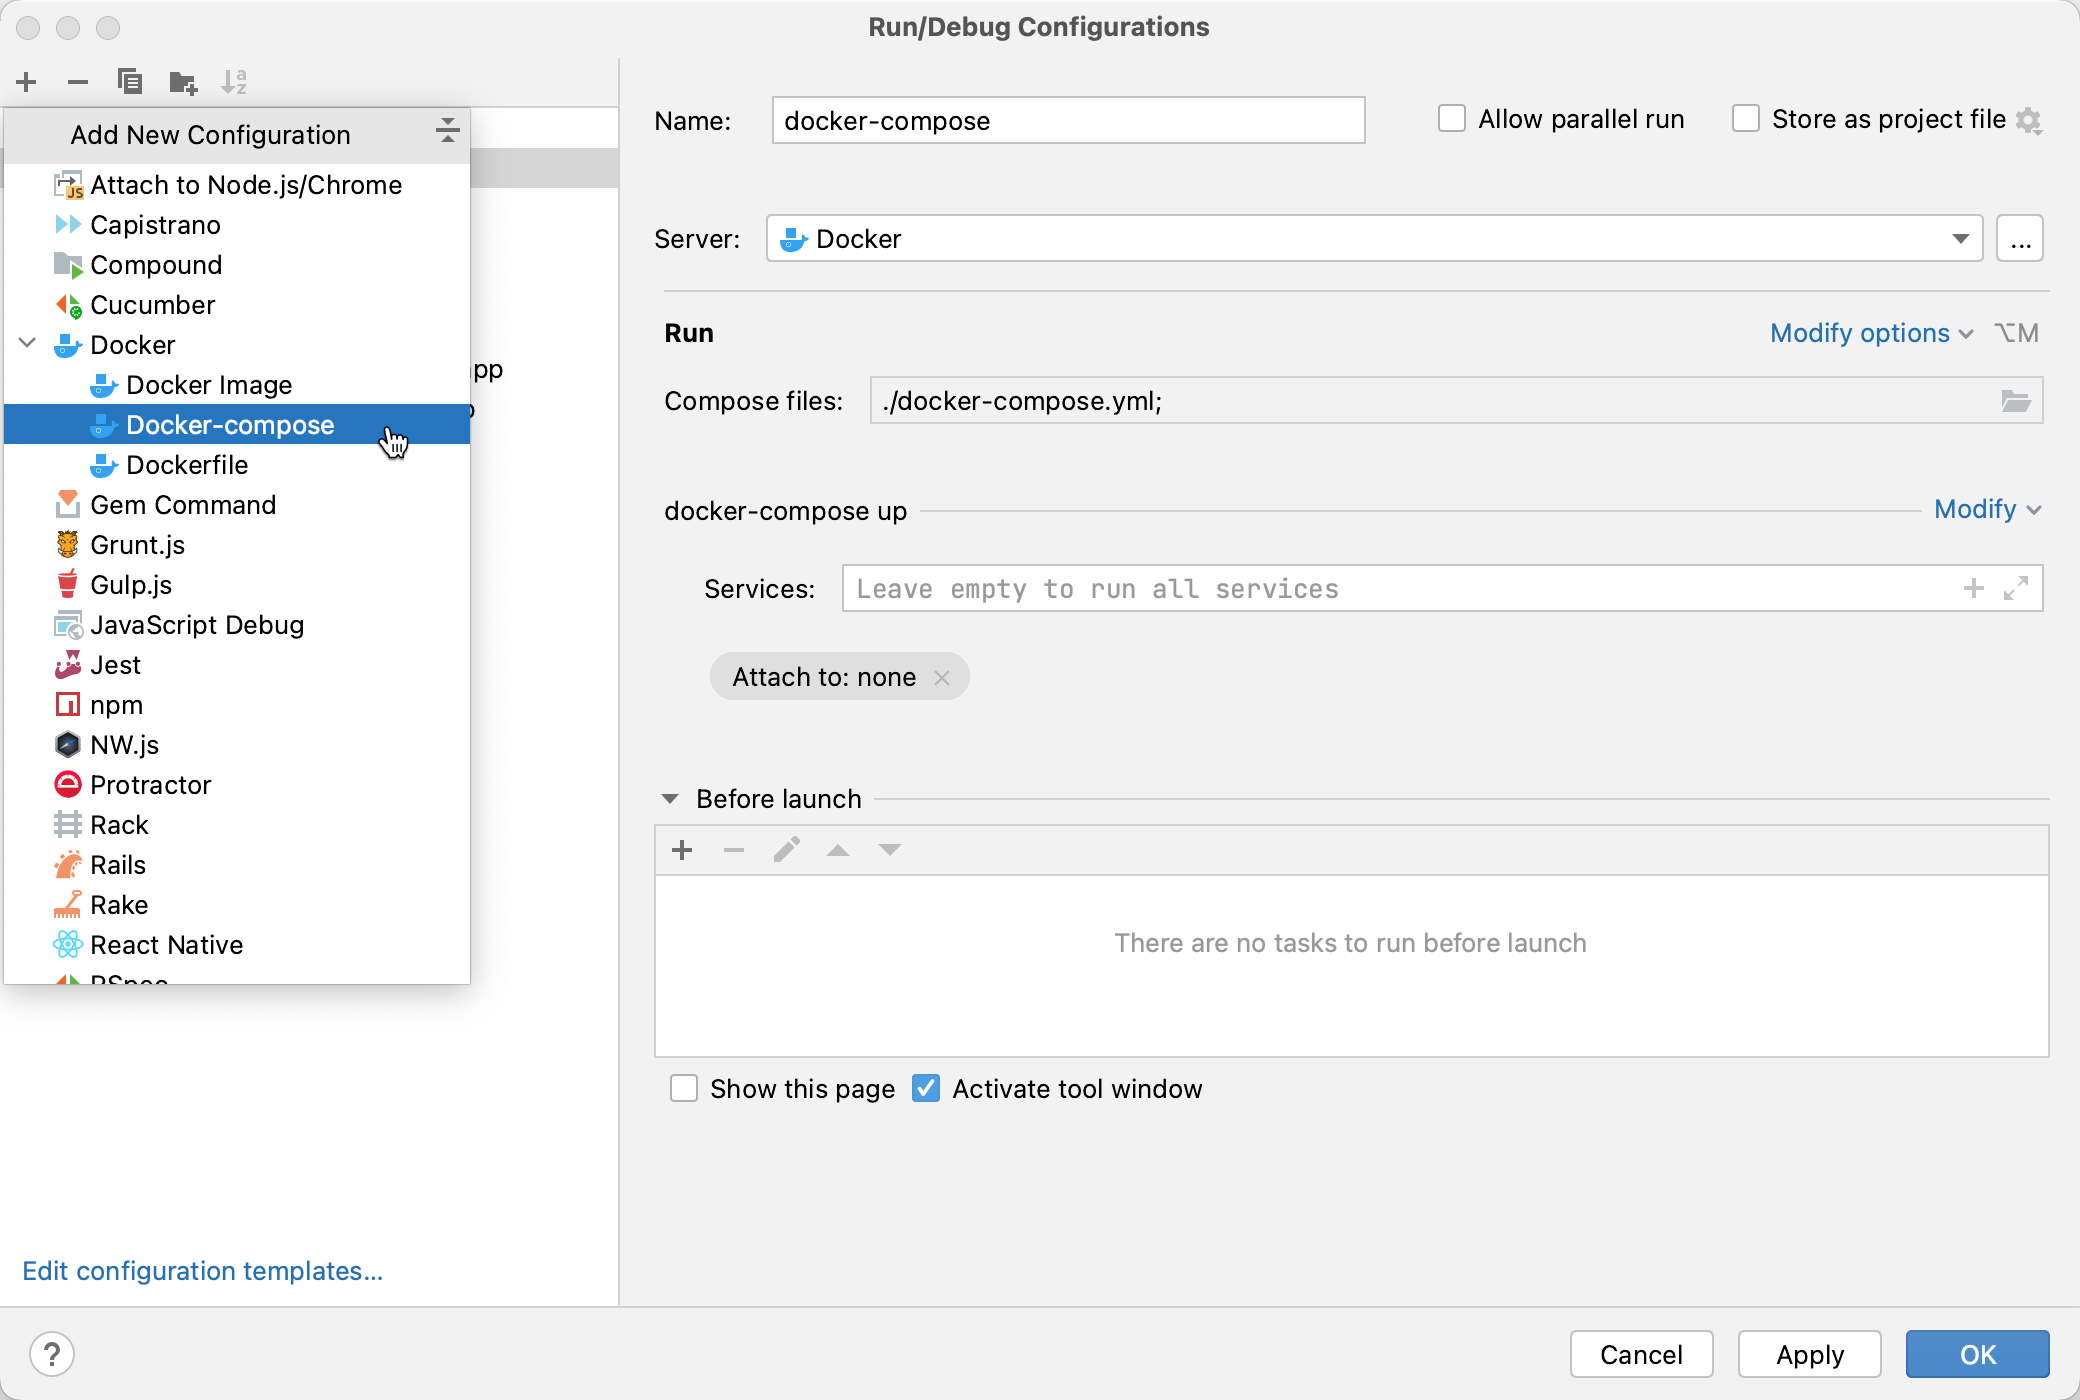Open the help question mark
The width and height of the screenshot is (2080, 1400).
point(53,1353)
